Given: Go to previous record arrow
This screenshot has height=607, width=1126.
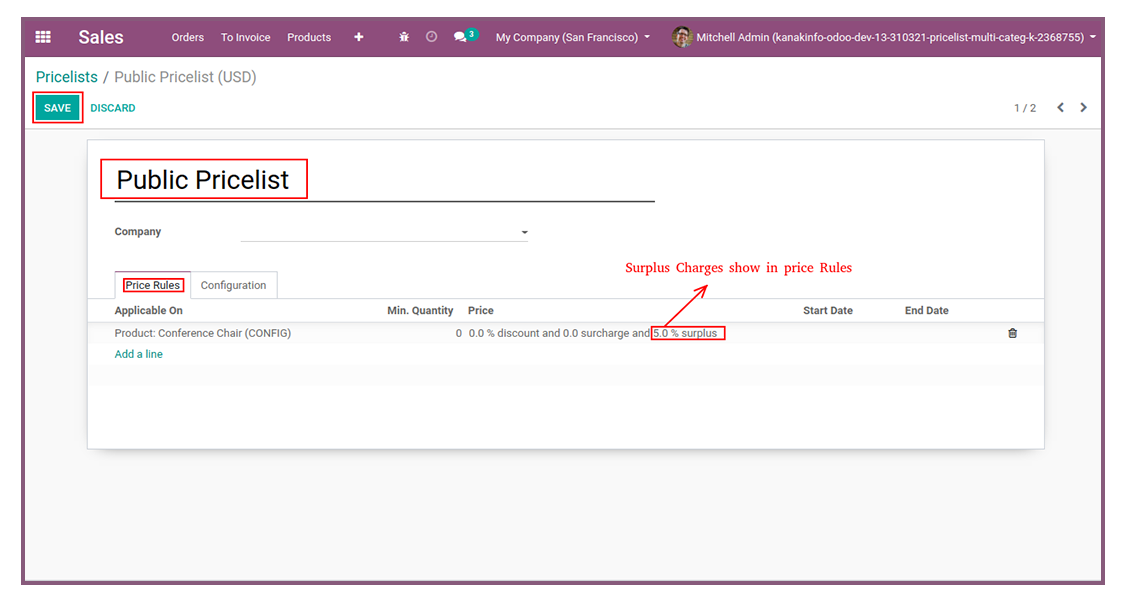Looking at the screenshot, I should (x=1061, y=108).
